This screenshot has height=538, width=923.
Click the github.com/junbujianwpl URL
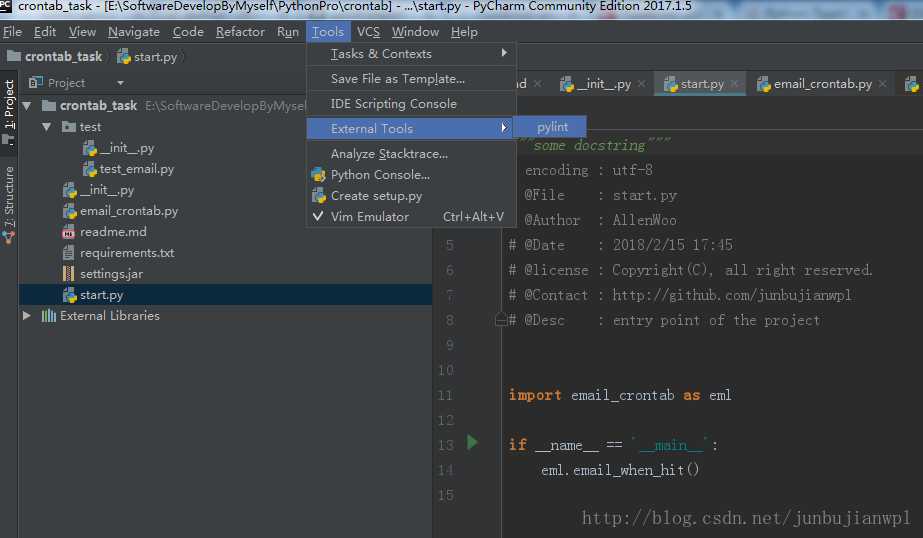[x=732, y=295]
